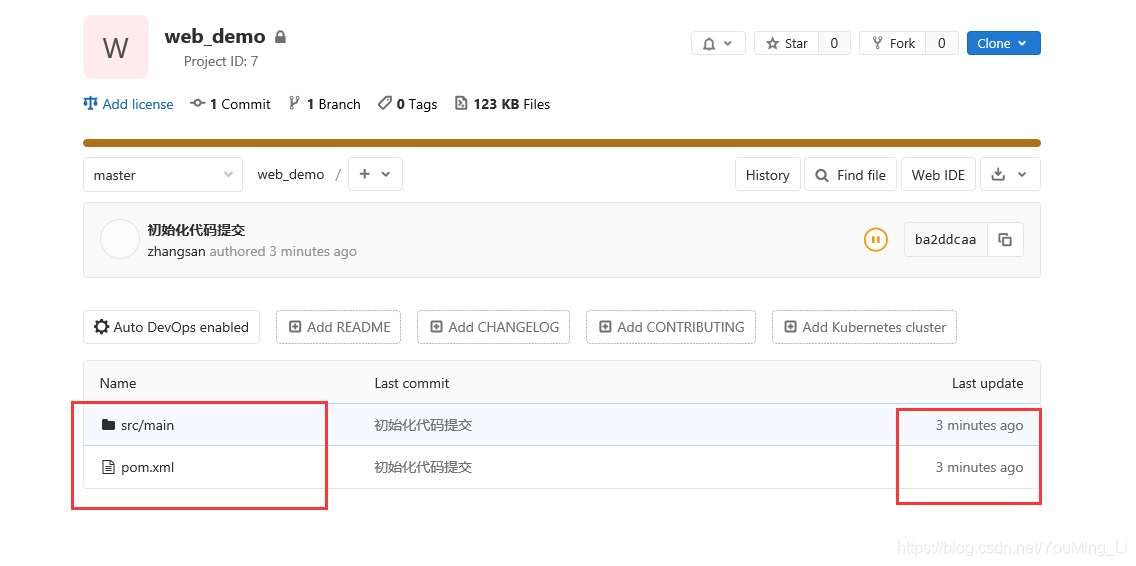Viewport: 1136px width, 566px height.
Task: Open the notification bell dropdown
Action: [x=717, y=43]
